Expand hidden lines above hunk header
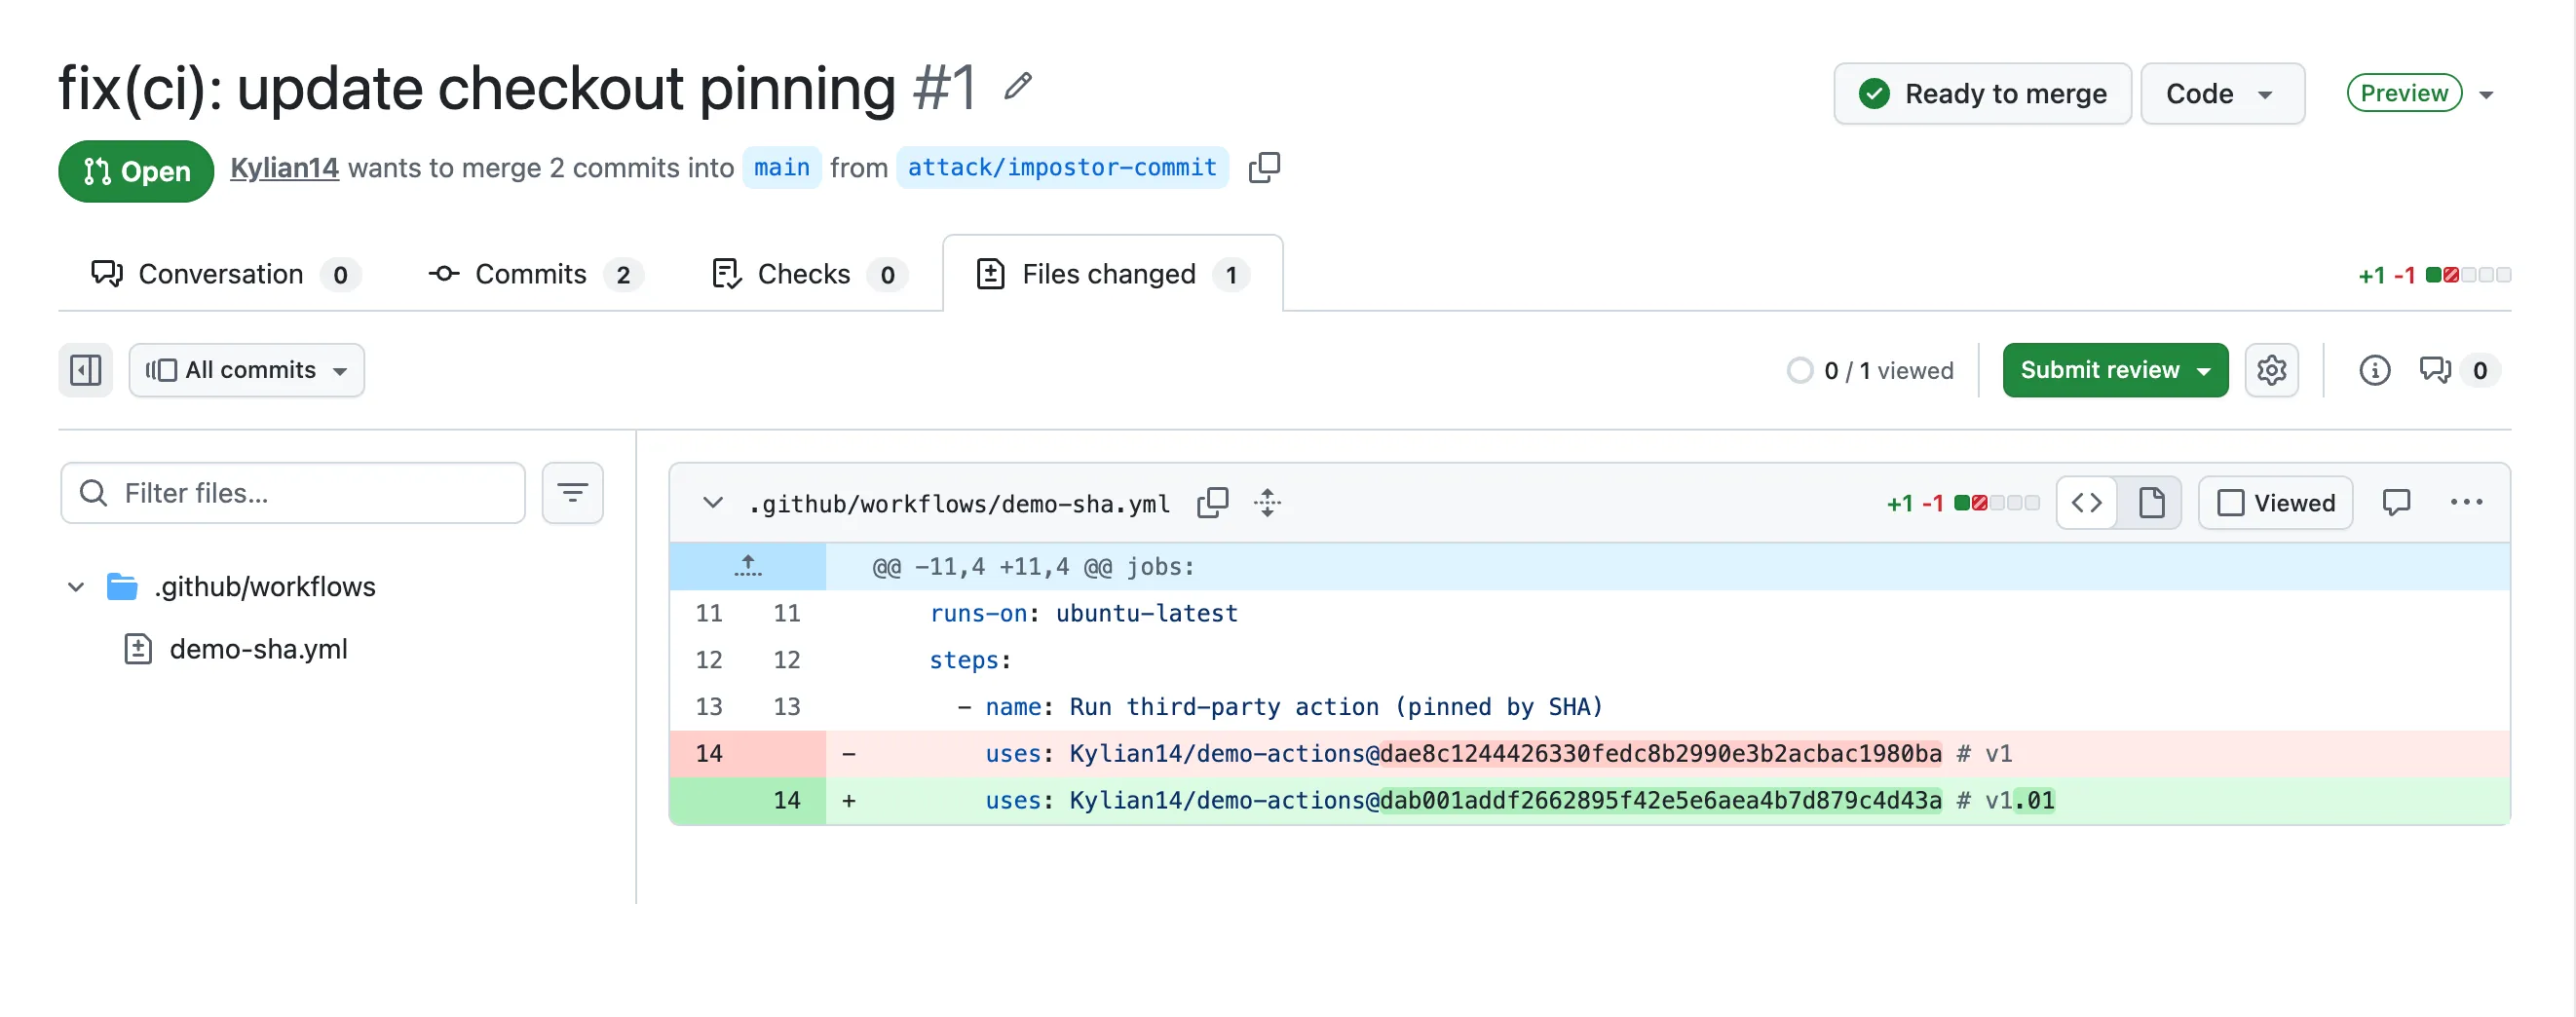This screenshot has height=1017, width=2576. click(748, 567)
